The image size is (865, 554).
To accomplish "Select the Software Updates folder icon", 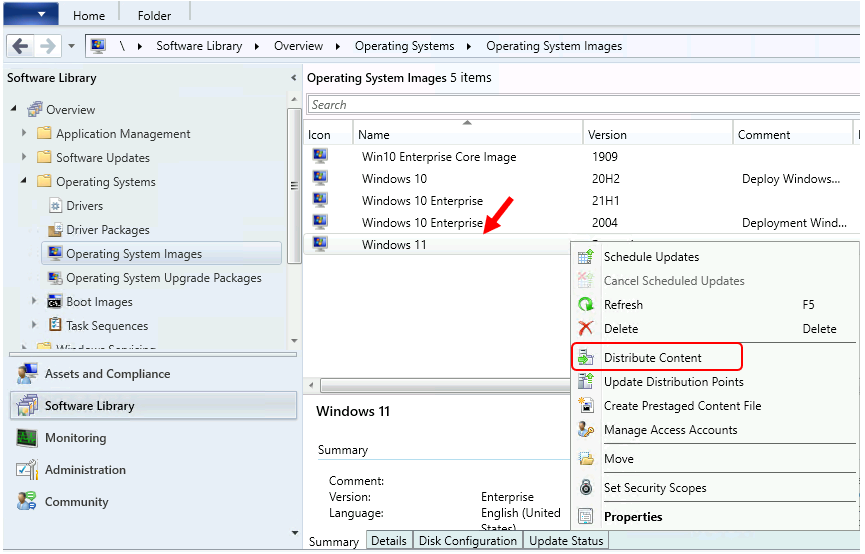I will pos(44,157).
